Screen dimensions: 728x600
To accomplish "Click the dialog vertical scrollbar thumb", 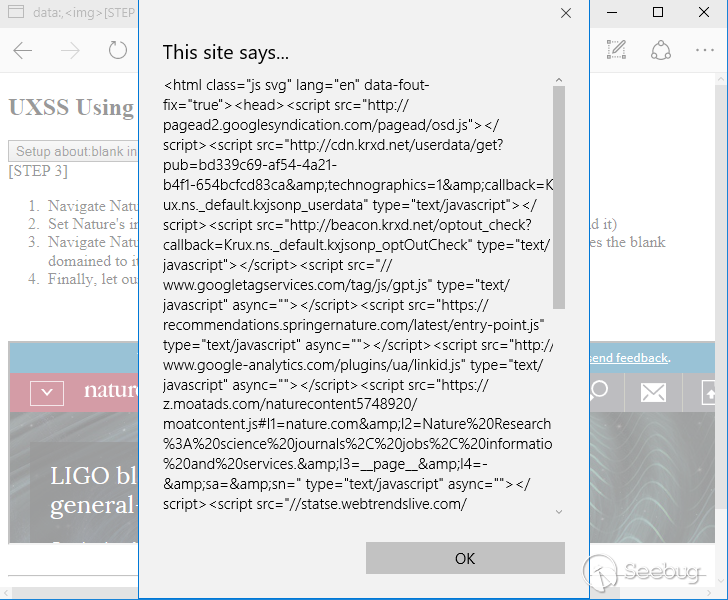I will click(559, 197).
